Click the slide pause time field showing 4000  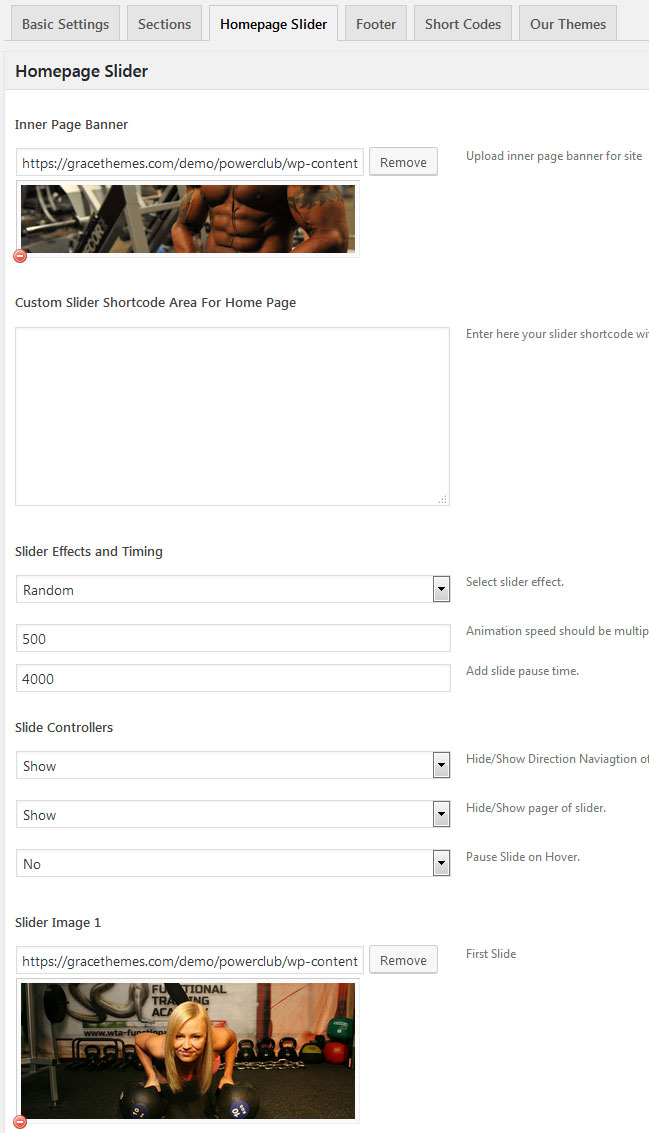click(x=233, y=679)
